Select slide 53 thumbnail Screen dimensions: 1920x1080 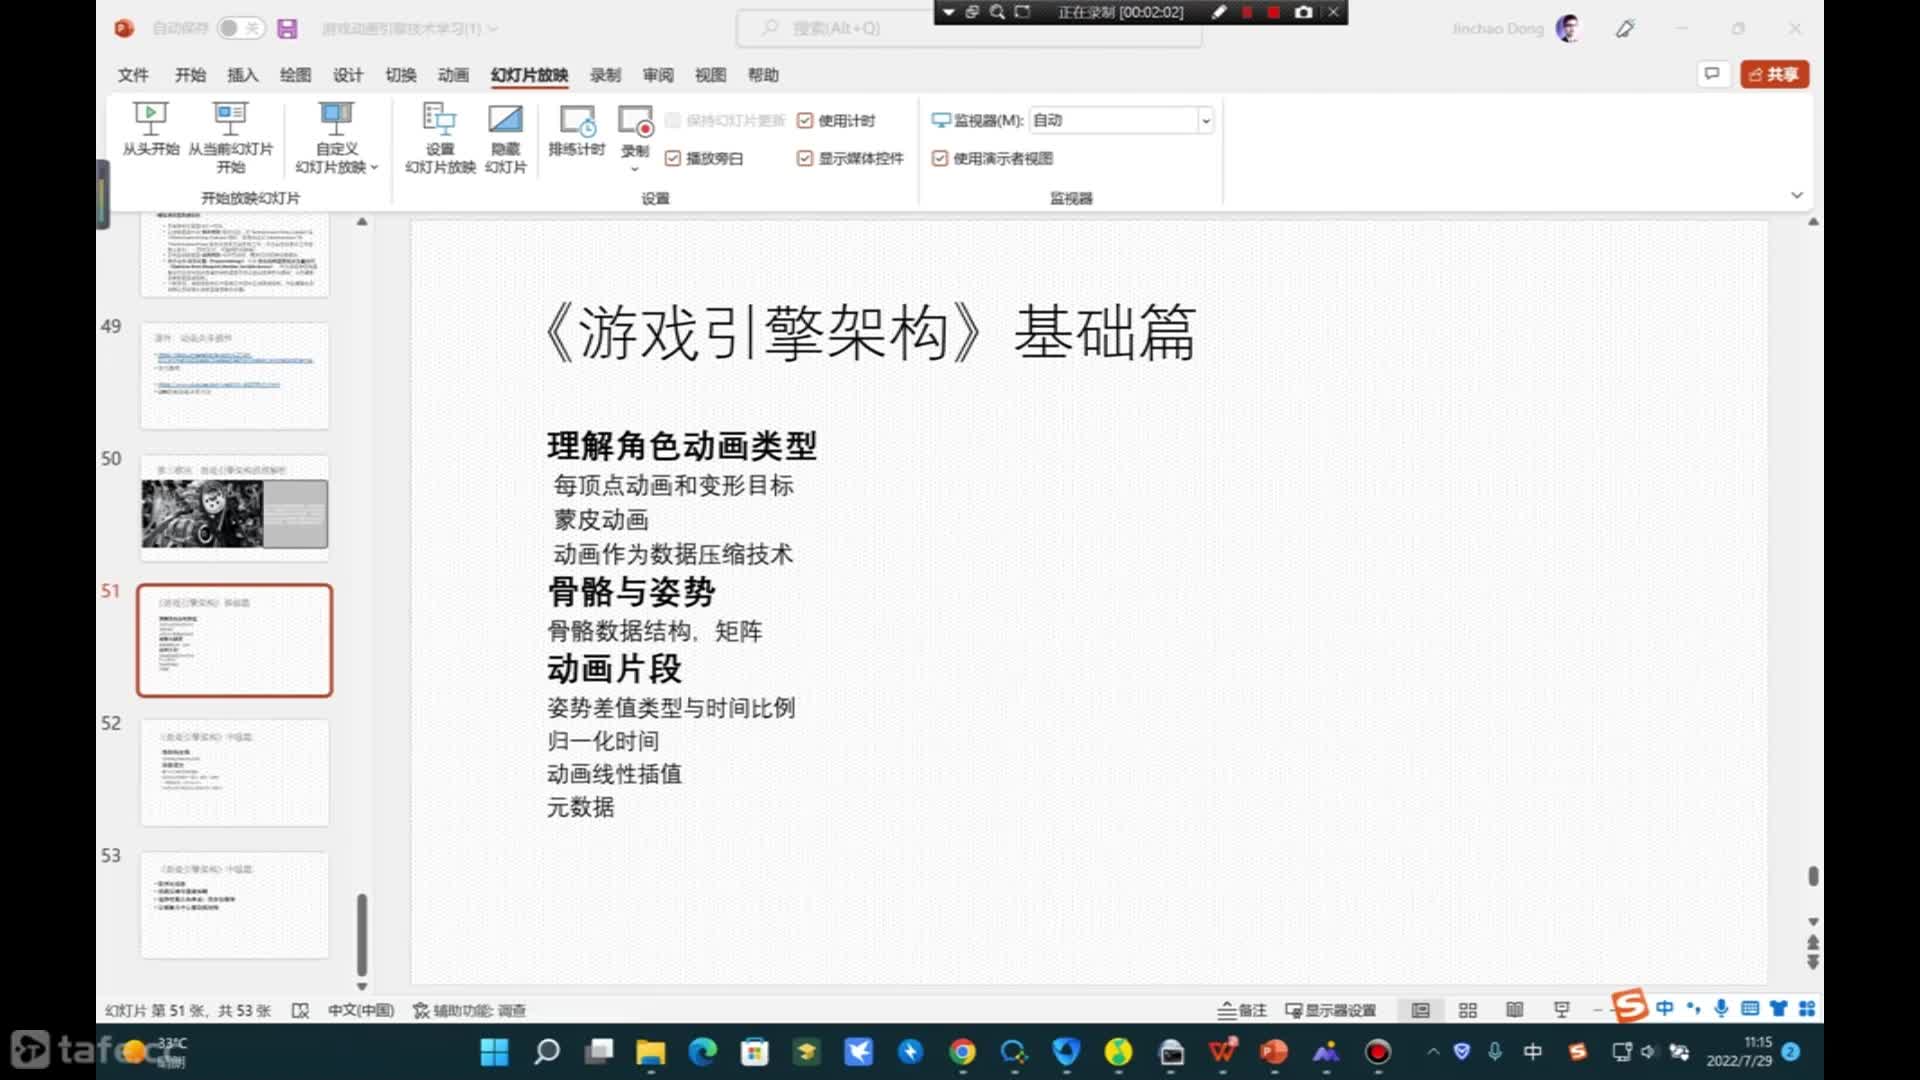click(234, 905)
